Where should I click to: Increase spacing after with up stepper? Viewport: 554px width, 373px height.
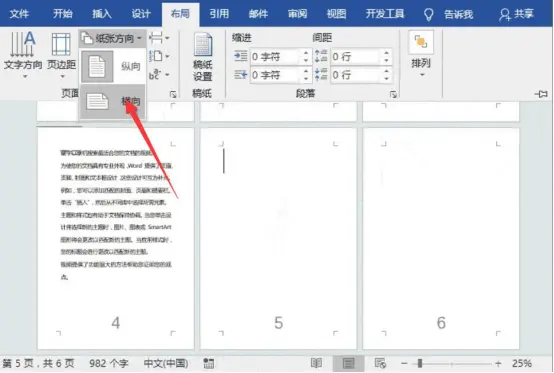[386, 71]
